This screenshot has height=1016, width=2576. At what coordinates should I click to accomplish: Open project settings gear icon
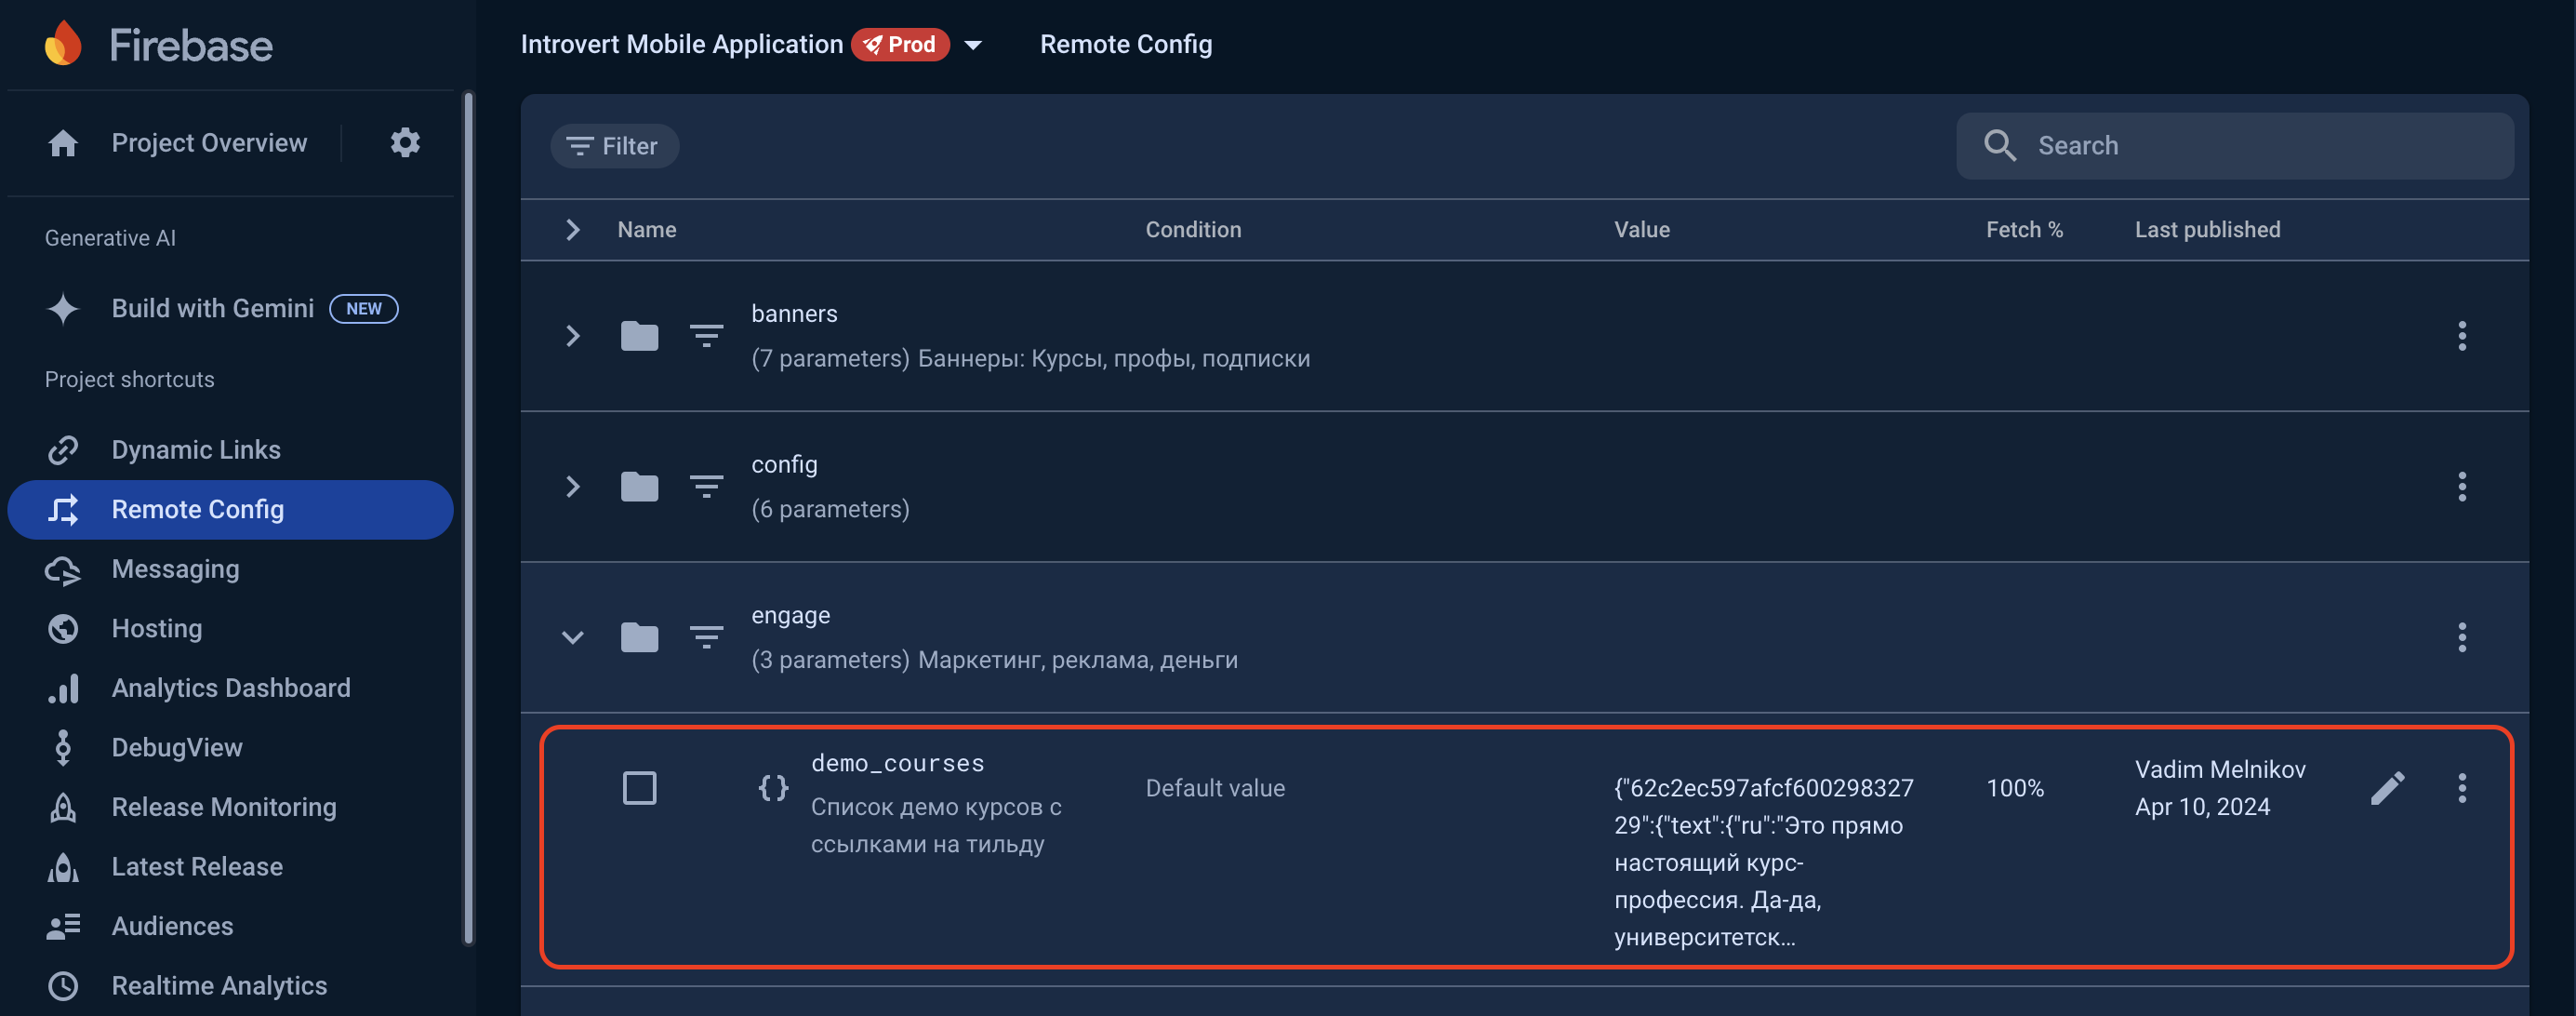click(405, 143)
